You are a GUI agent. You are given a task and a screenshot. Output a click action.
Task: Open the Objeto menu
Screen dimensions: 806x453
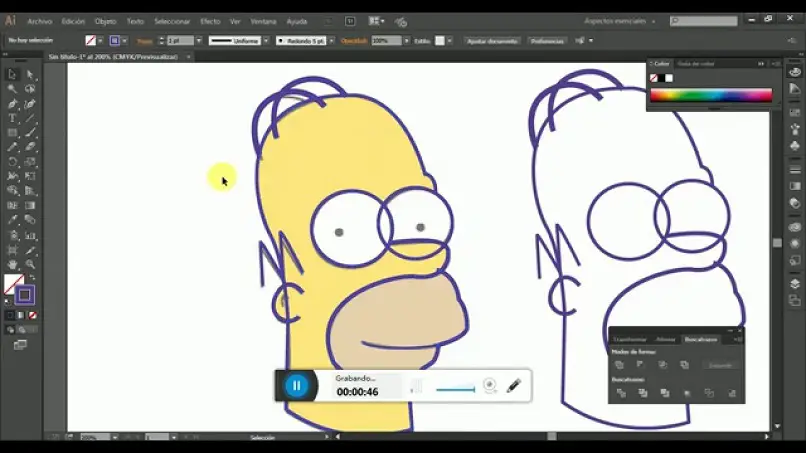pos(105,22)
